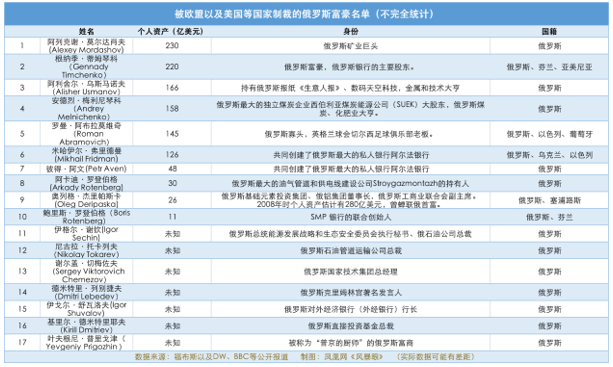
Task: Click nationality cell 俄罗斯、芬兰
Action: [549, 217]
